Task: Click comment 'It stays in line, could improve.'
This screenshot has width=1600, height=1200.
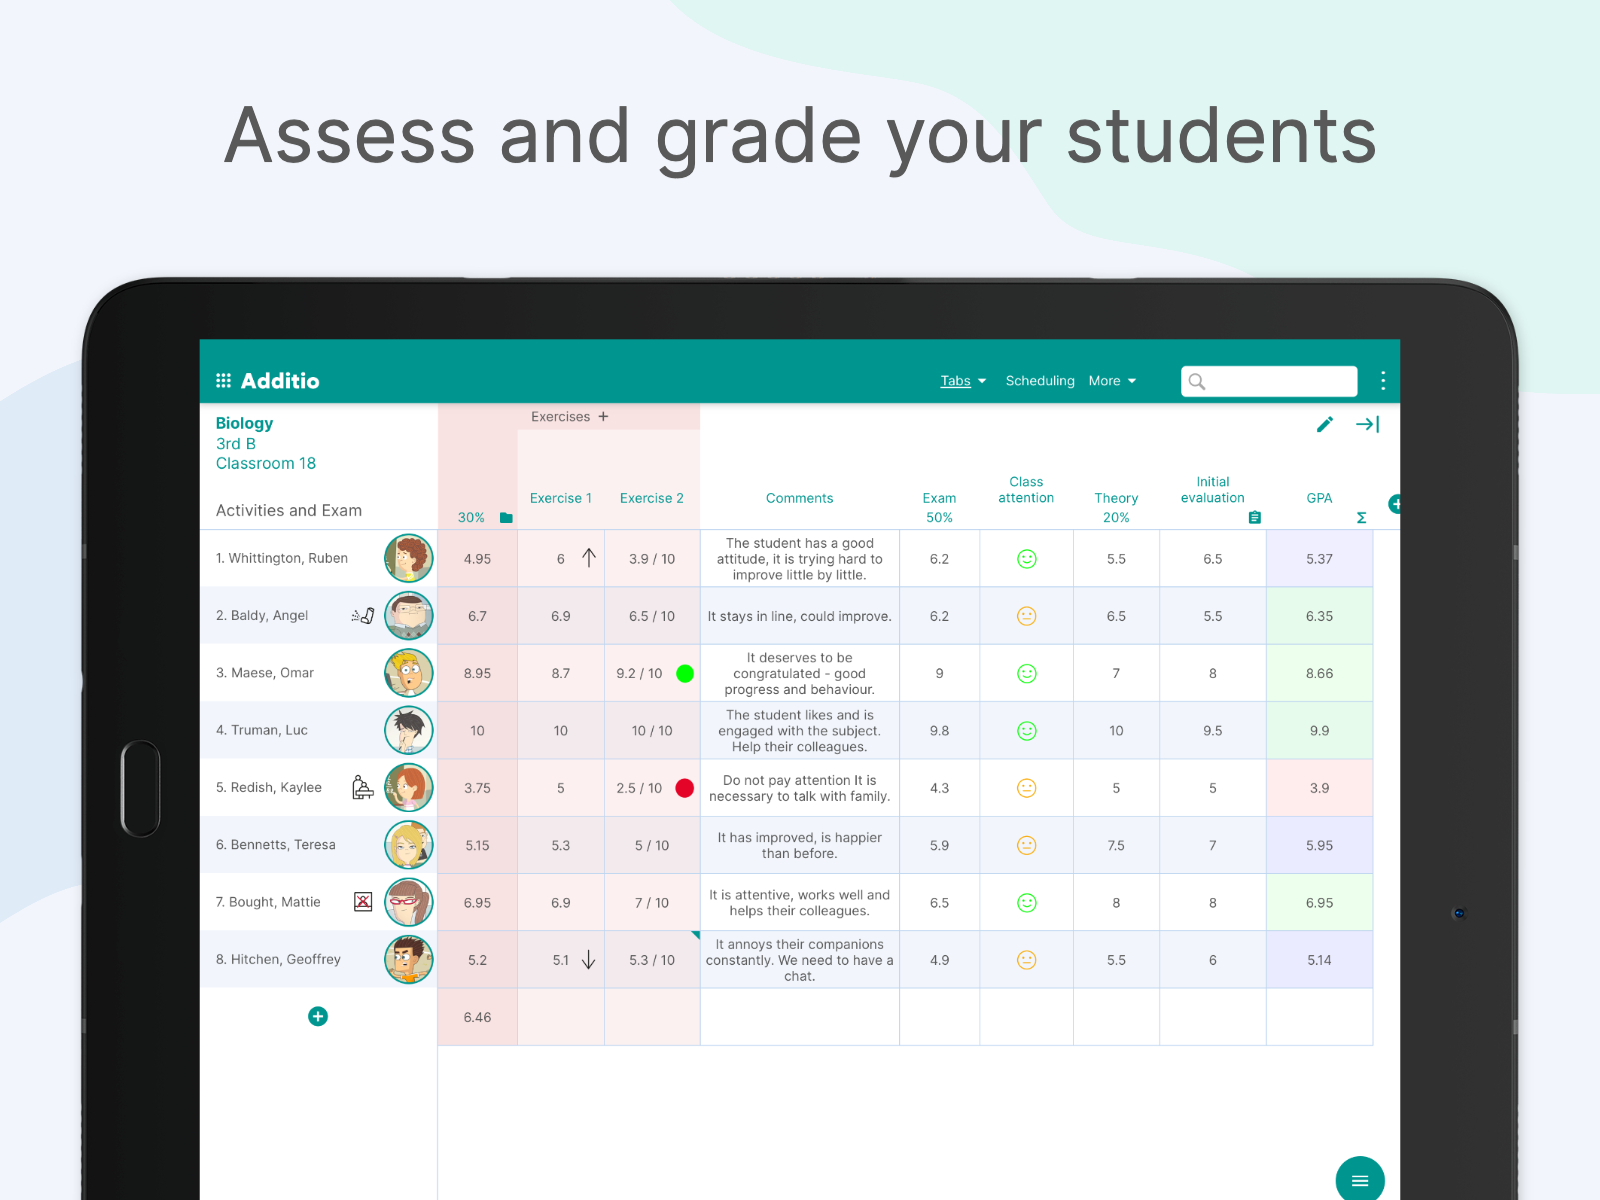Action: click(x=799, y=616)
